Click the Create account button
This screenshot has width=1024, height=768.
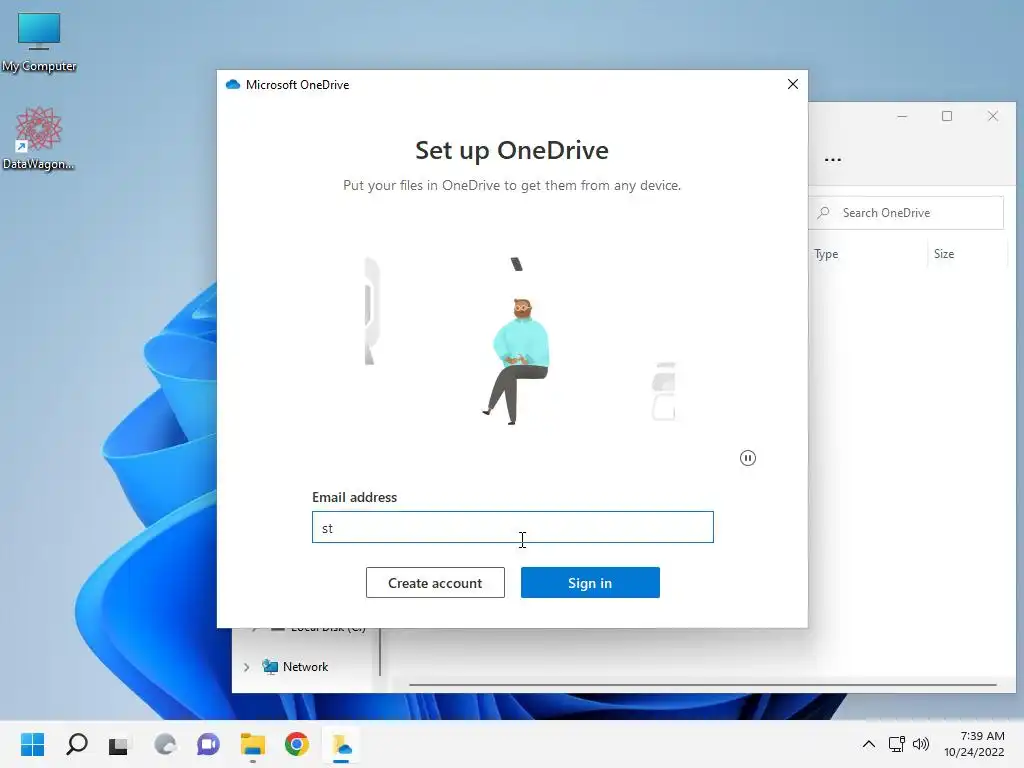pyautogui.click(x=435, y=583)
